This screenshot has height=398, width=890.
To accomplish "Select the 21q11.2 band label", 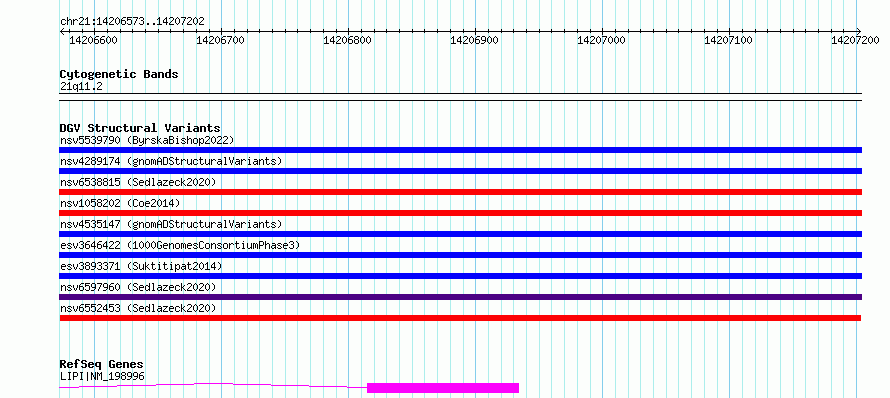I will pos(81,87).
